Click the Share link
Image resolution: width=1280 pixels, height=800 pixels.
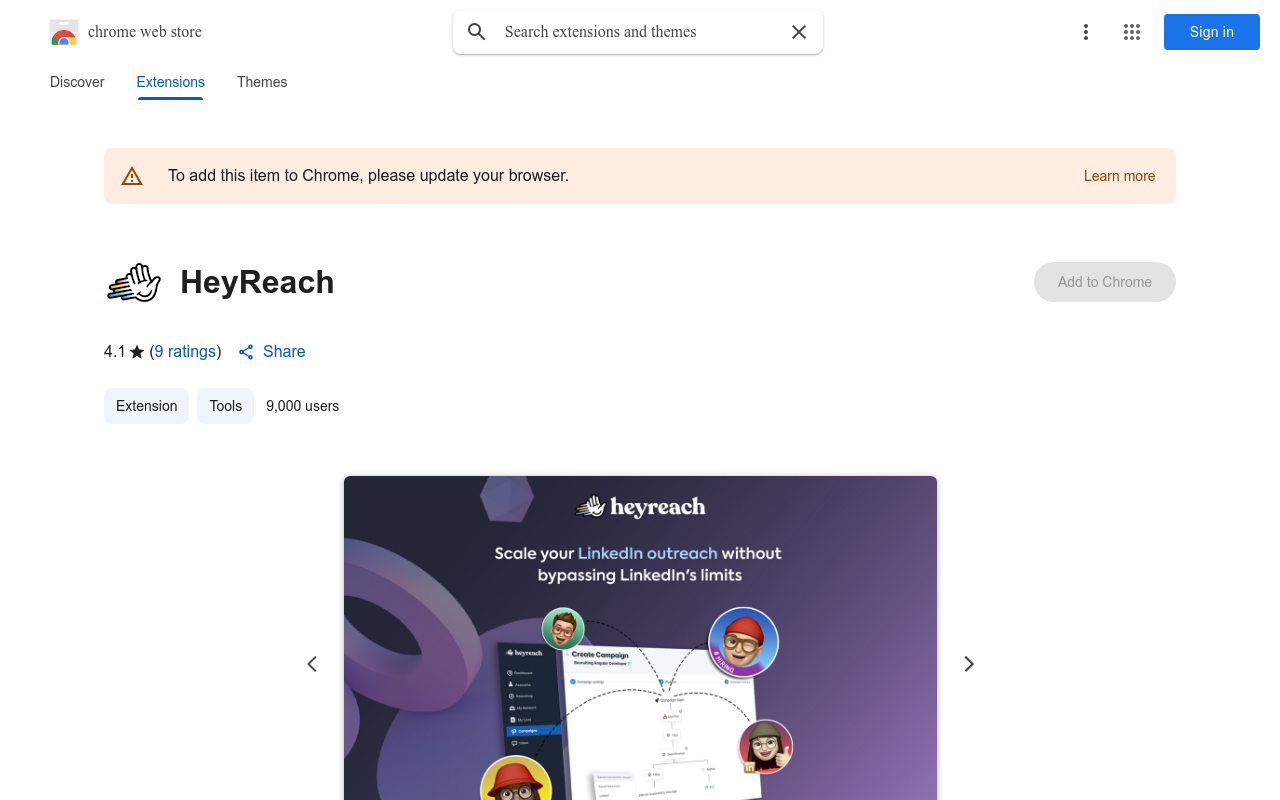(x=284, y=352)
